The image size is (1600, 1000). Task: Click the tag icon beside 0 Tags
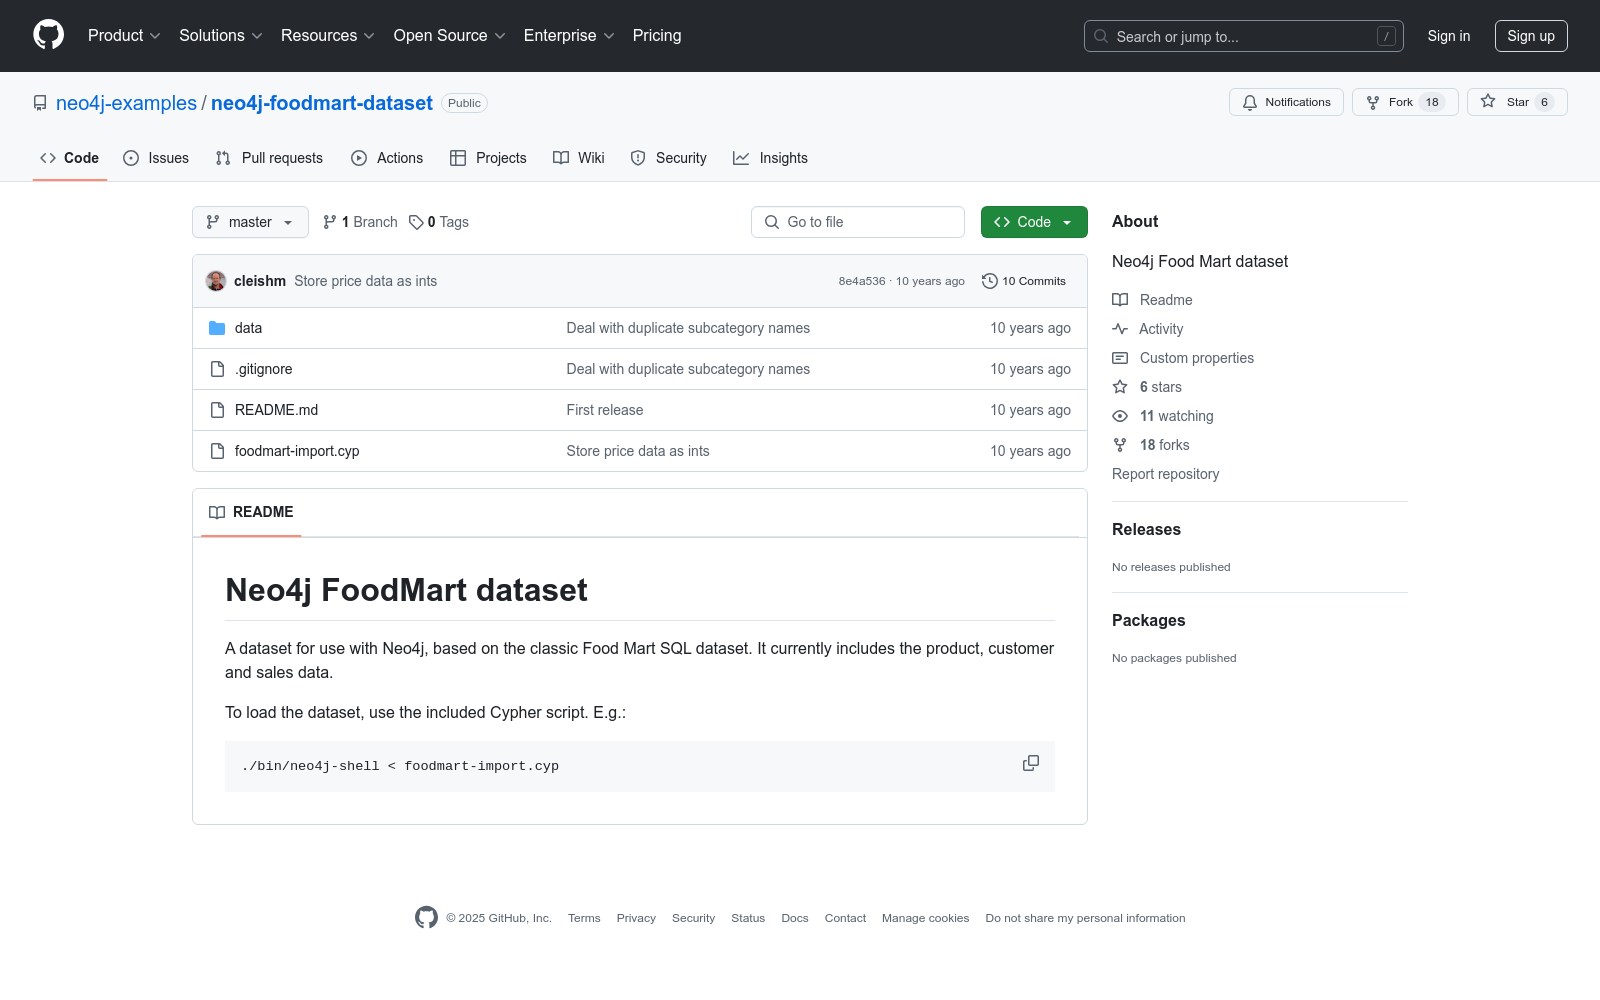click(416, 222)
